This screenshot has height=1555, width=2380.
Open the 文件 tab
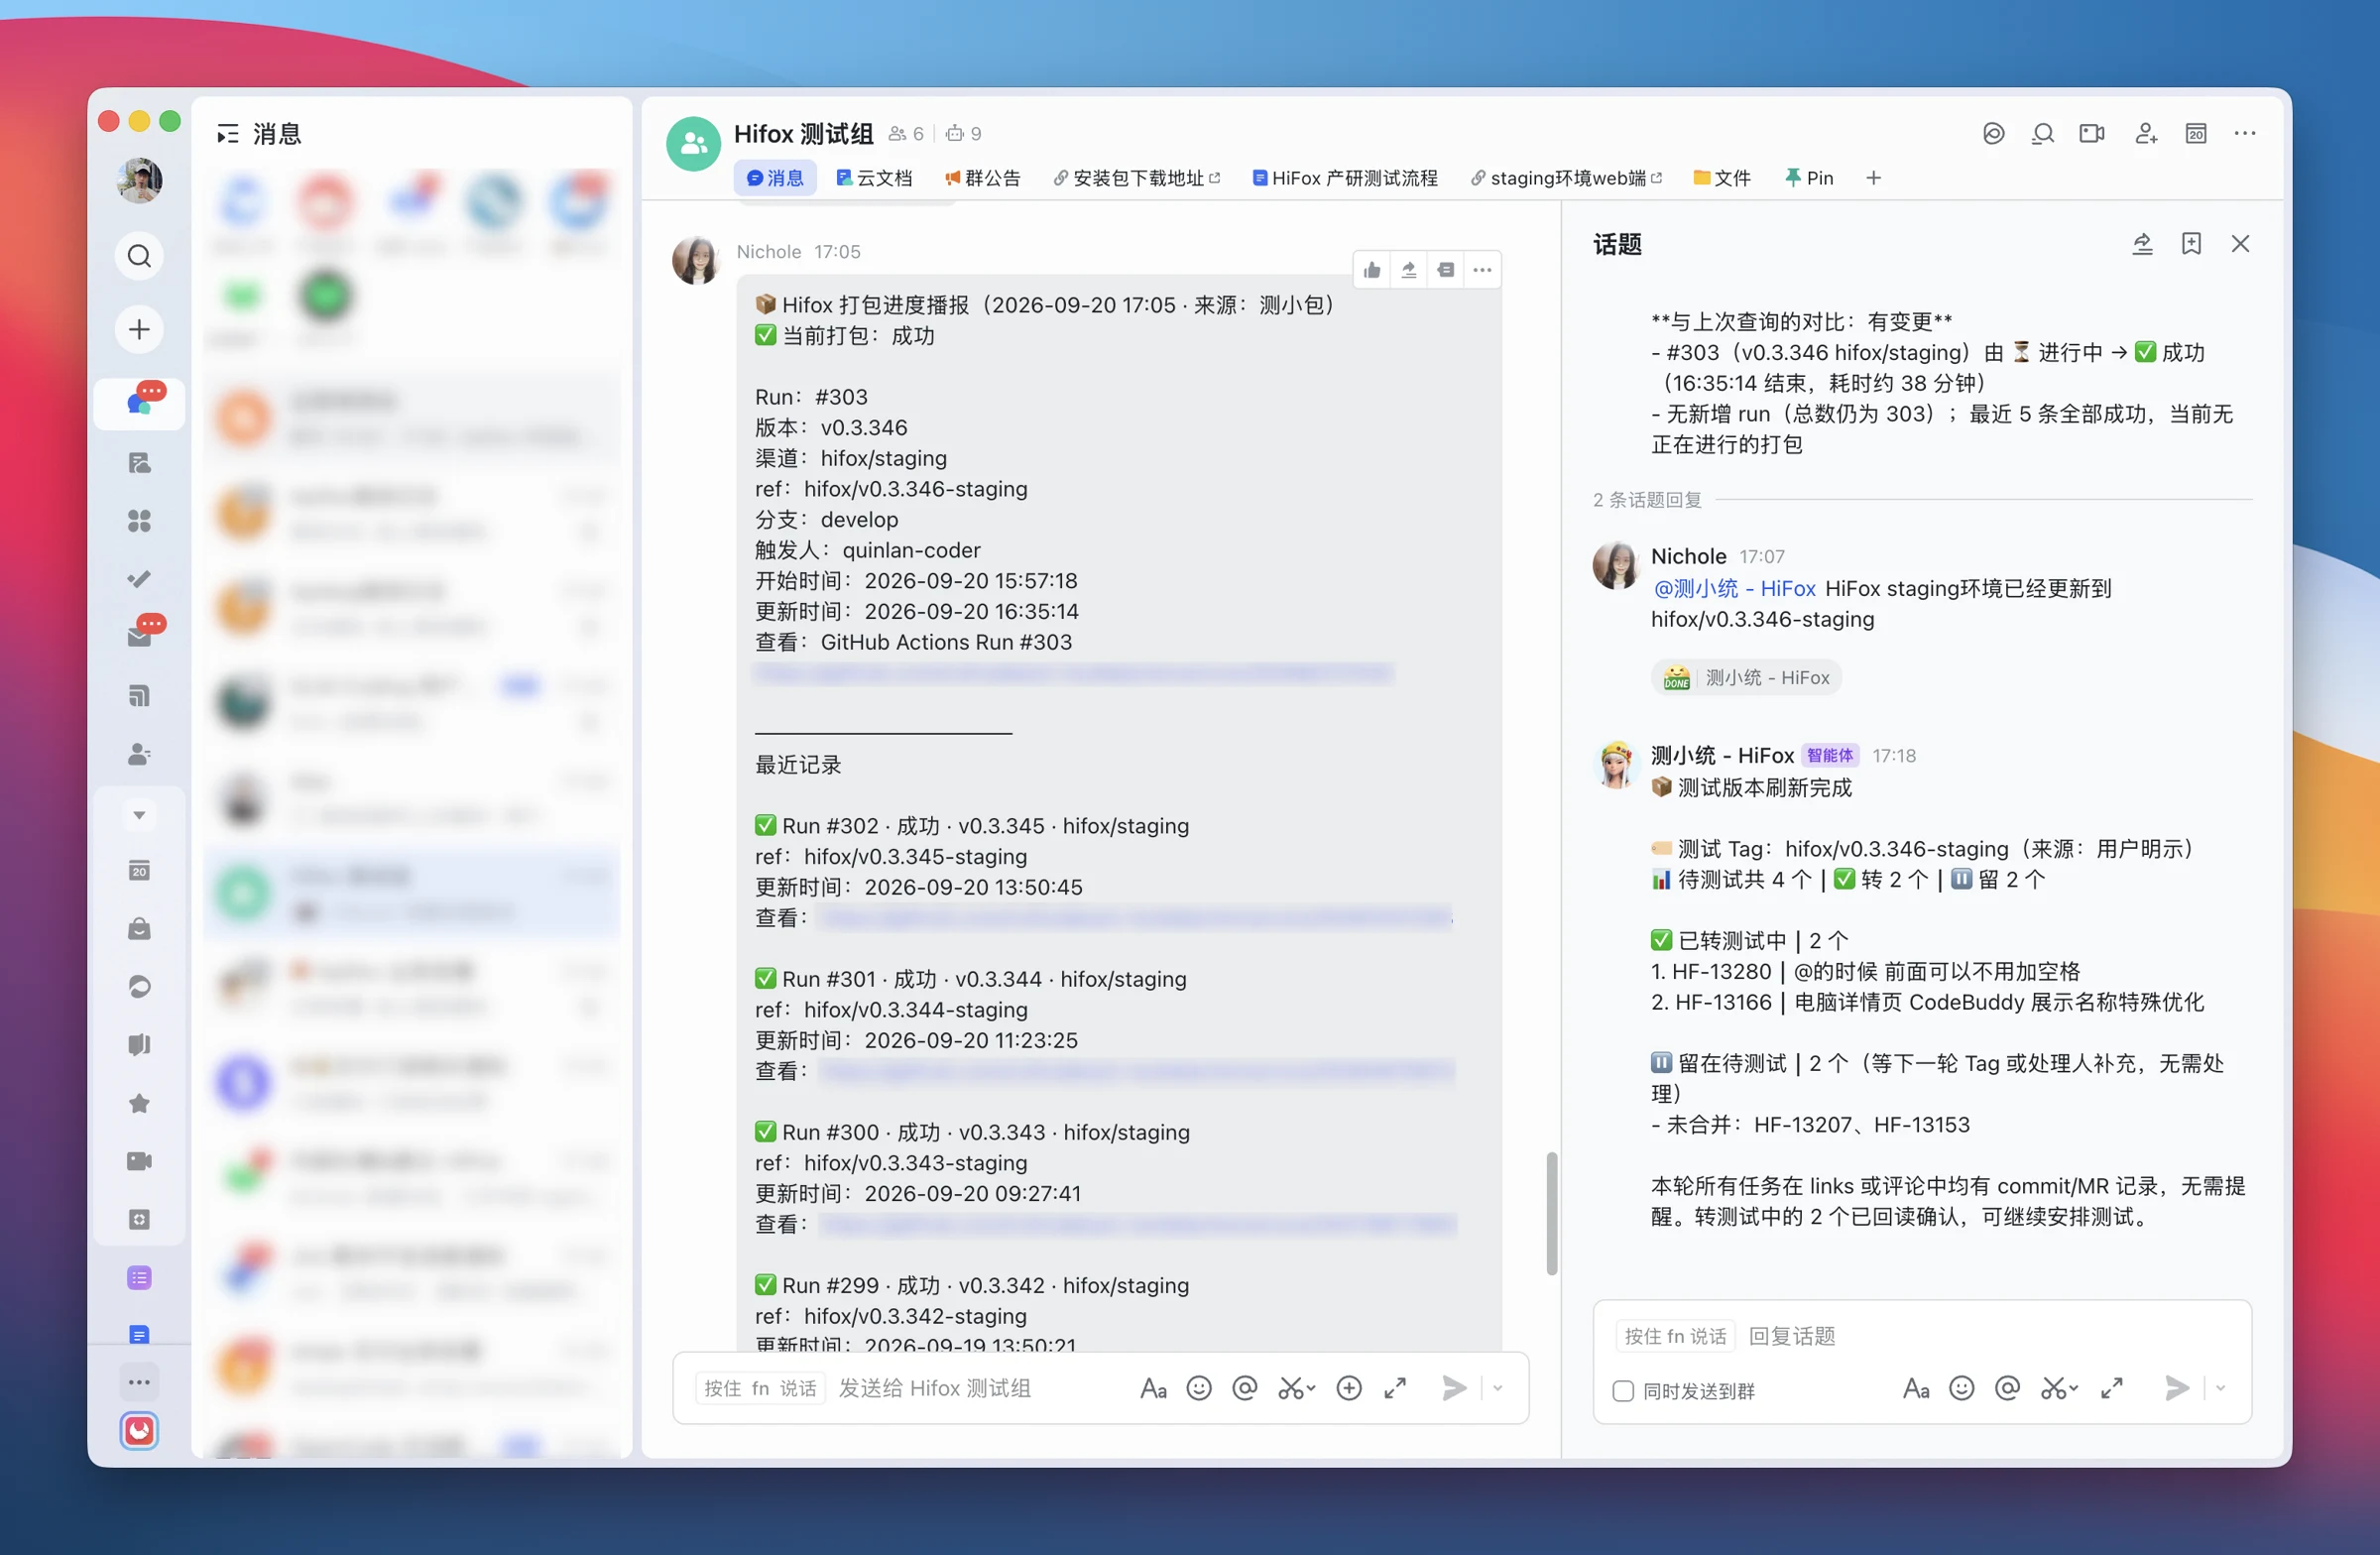pos(1721,178)
